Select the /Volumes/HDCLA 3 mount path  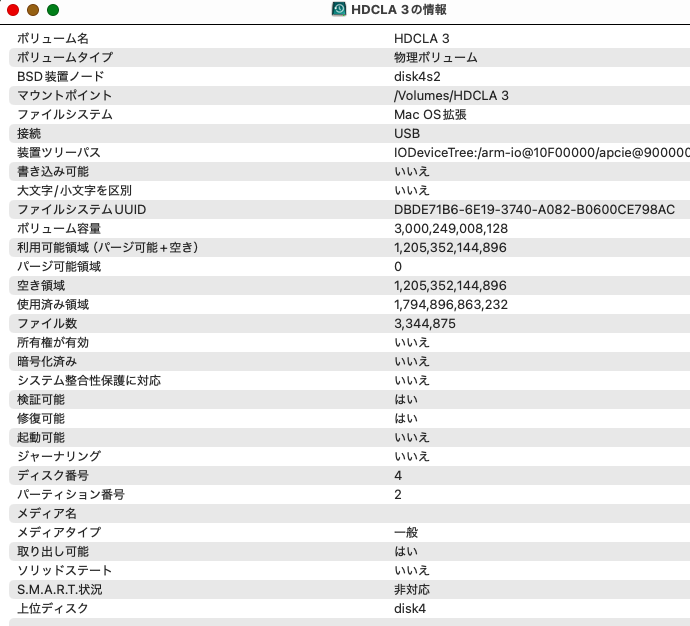click(451, 95)
